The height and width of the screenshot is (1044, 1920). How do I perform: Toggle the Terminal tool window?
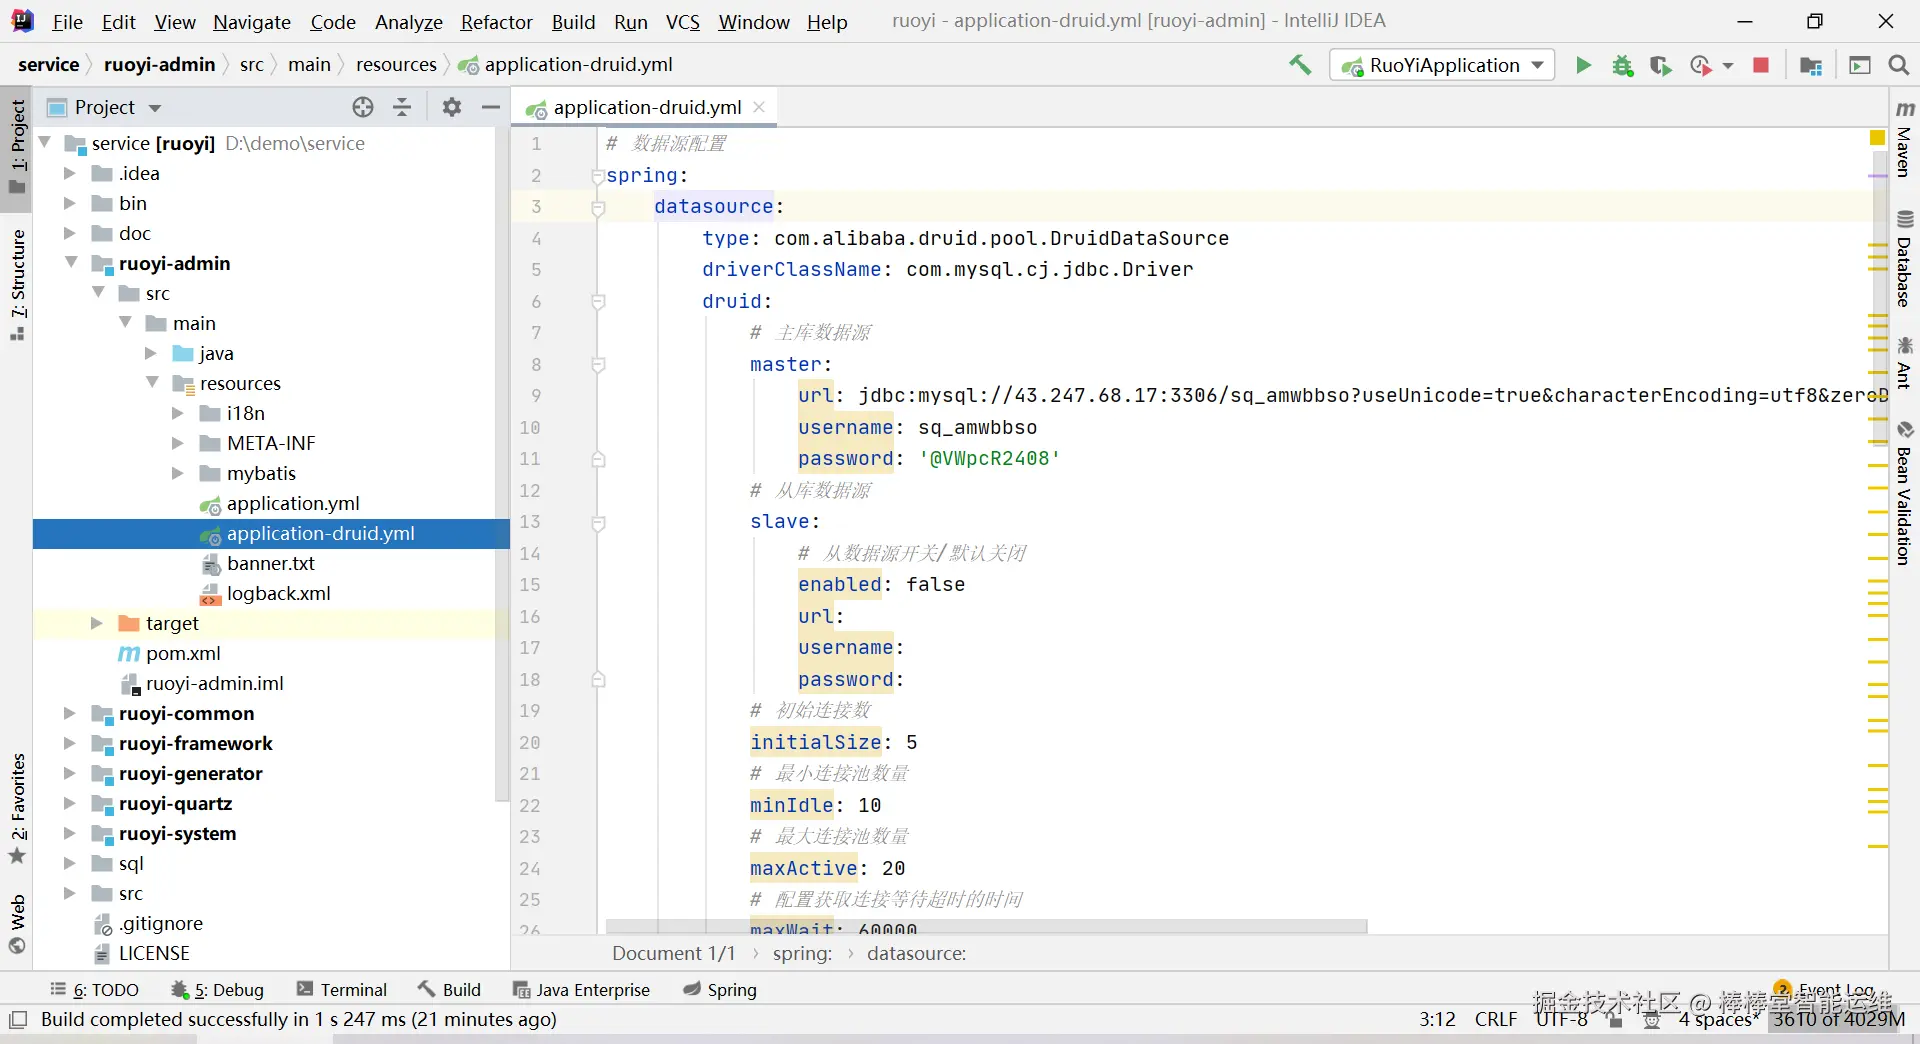pos(342,989)
